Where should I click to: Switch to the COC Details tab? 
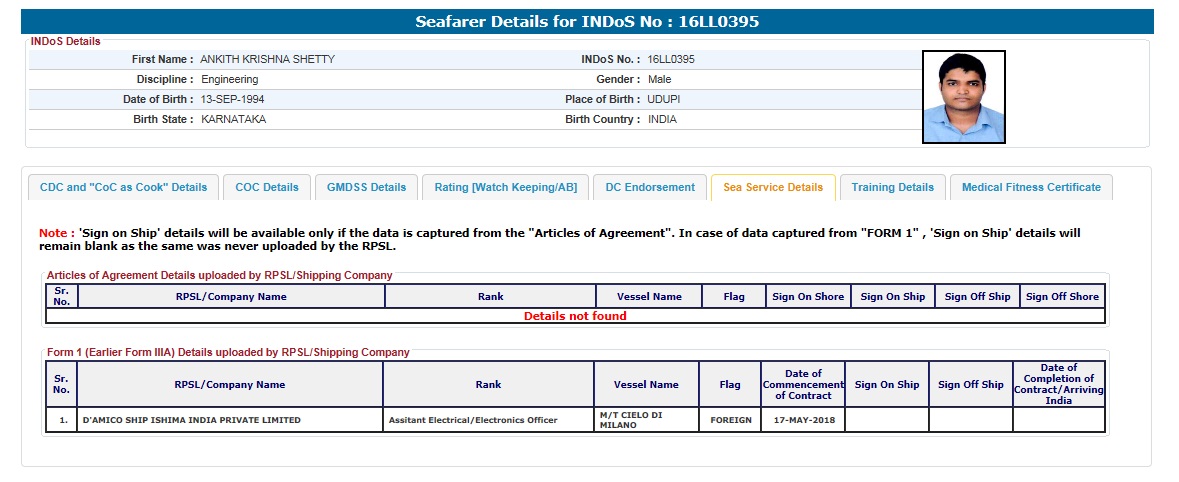[x=267, y=187]
